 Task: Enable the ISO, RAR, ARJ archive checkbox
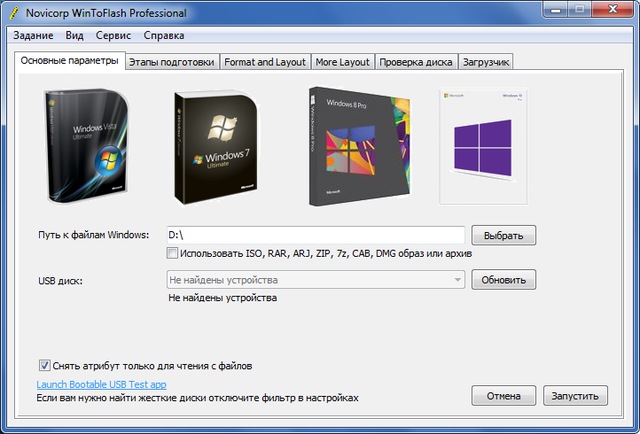(173, 253)
